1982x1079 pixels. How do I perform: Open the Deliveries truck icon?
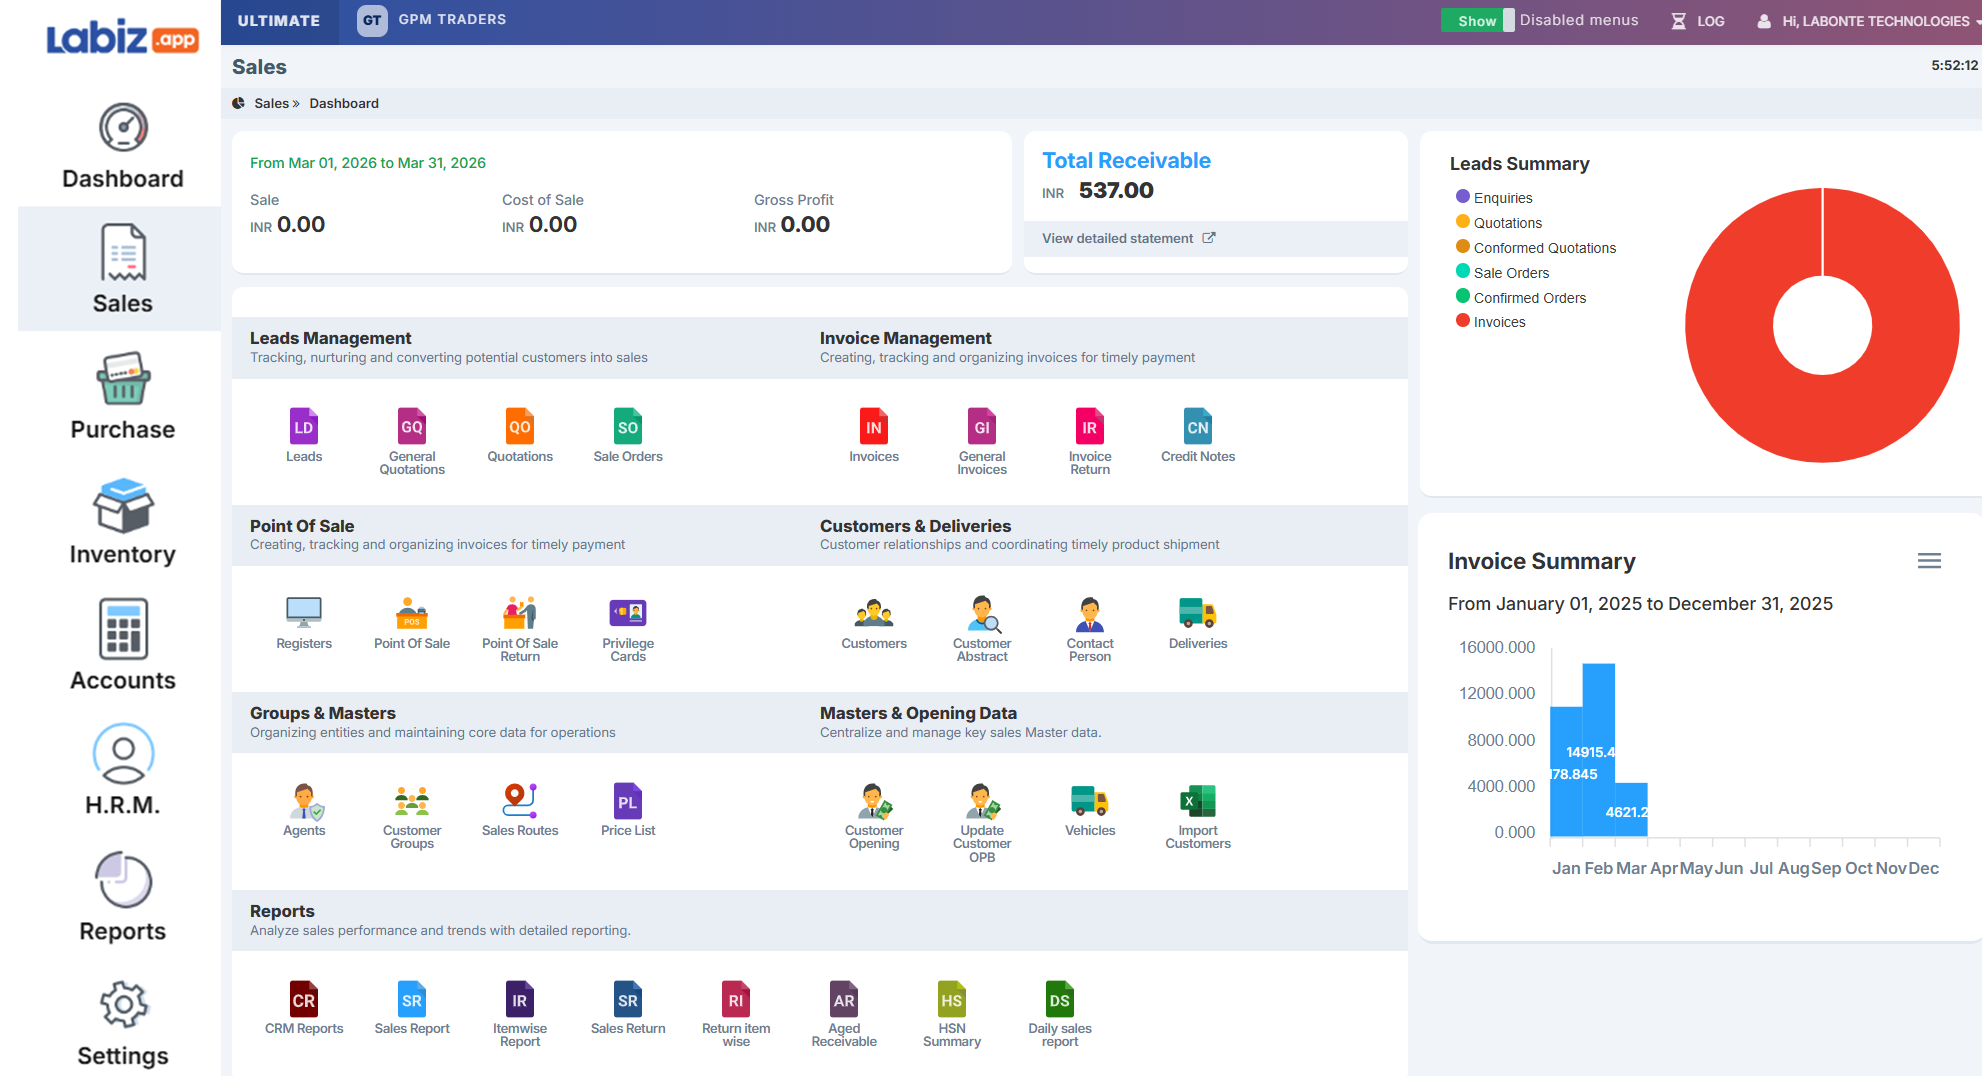1198,612
